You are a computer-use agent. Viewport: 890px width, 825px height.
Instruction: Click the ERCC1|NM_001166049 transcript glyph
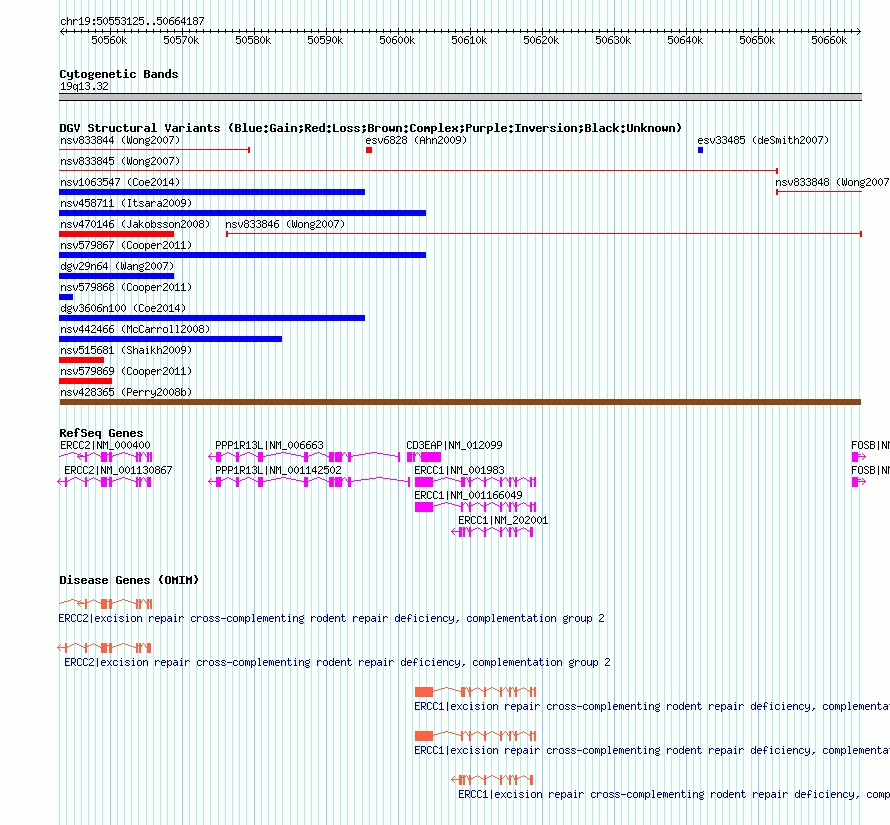(x=475, y=507)
